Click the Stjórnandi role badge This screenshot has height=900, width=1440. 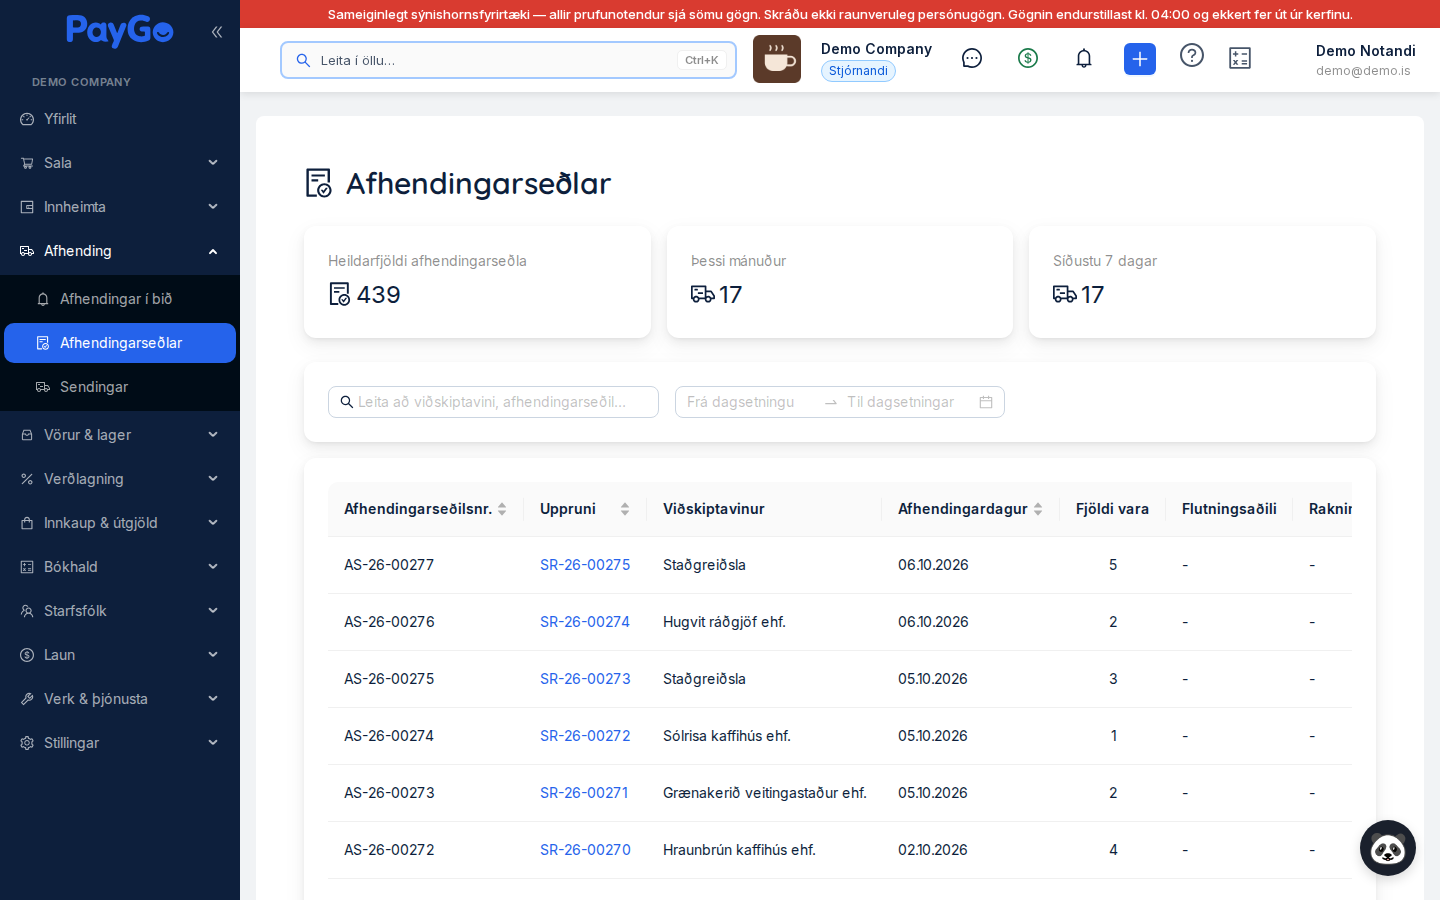(858, 71)
